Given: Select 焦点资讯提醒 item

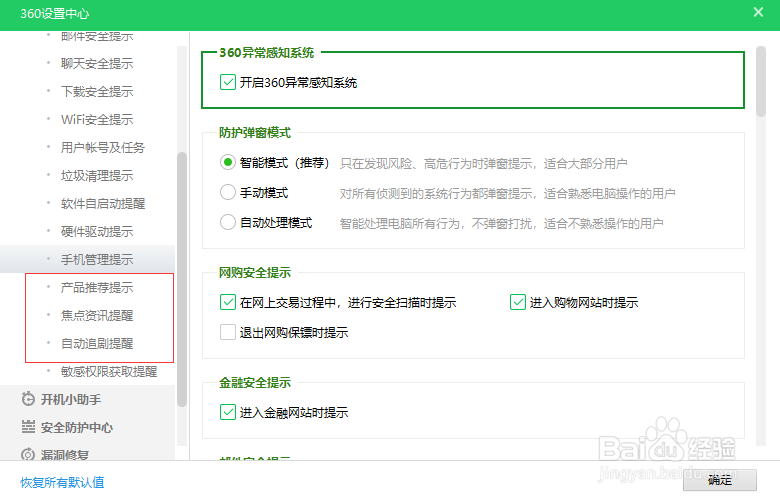Looking at the screenshot, I should pyautogui.click(x=97, y=315).
